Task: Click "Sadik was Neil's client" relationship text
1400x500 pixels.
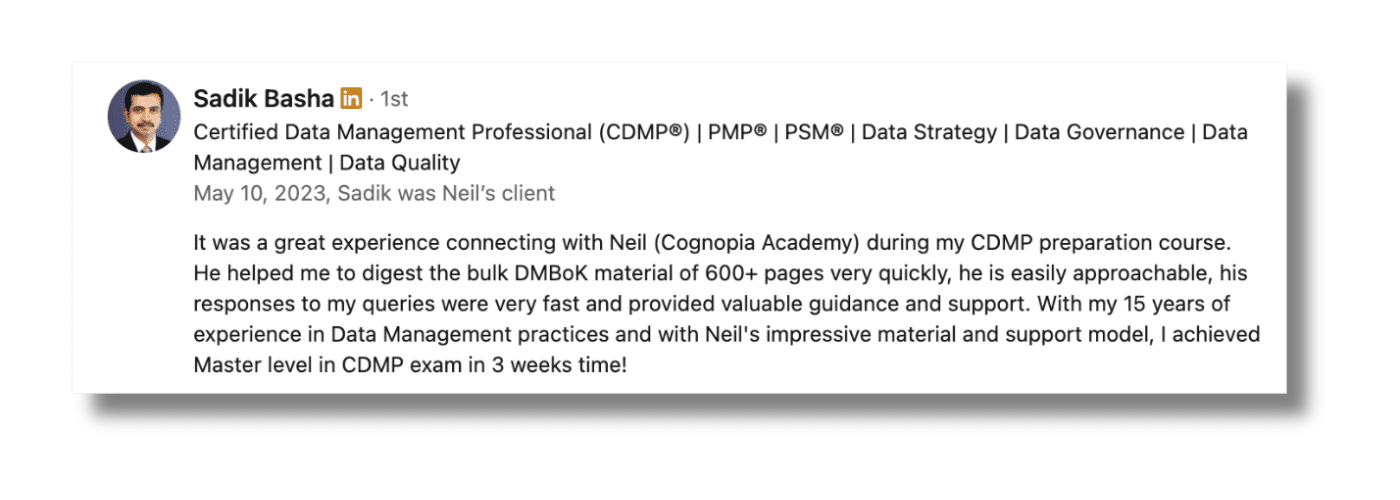Action: tap(446, 193)
